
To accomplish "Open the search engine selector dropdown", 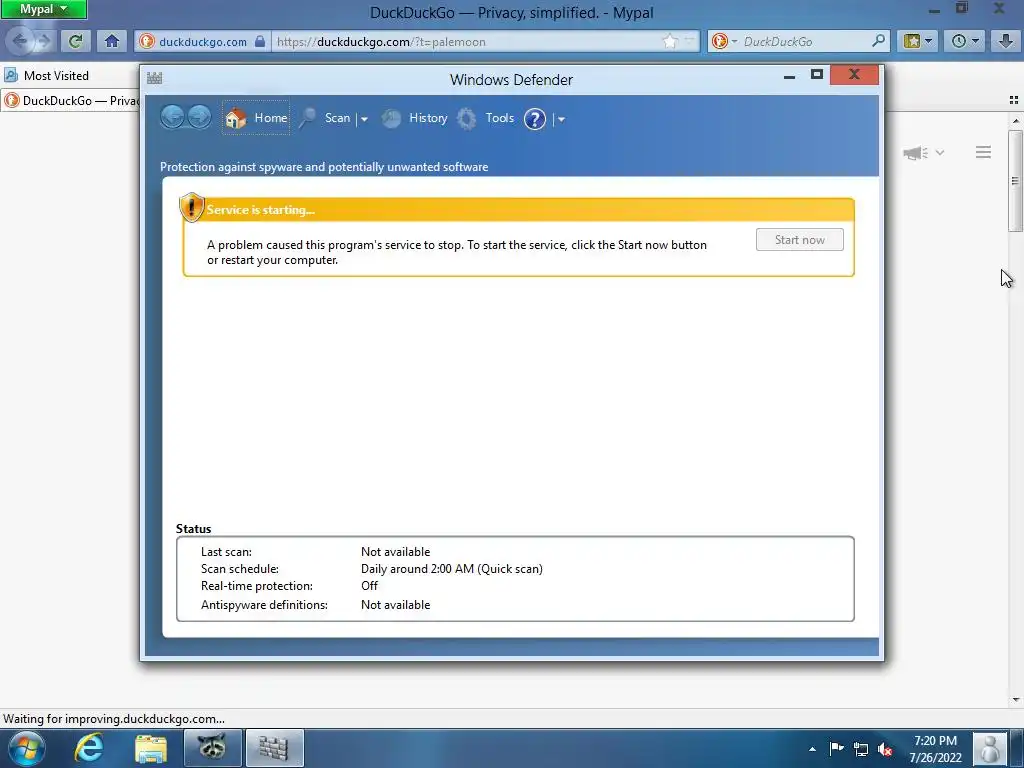I will tap(724, 41).
